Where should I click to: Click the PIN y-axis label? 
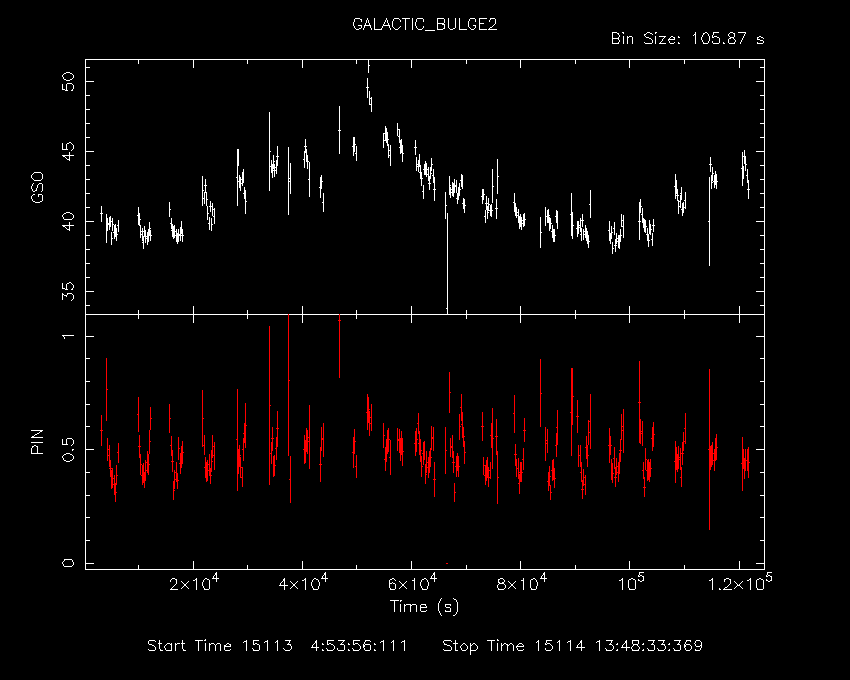point(37,441)
